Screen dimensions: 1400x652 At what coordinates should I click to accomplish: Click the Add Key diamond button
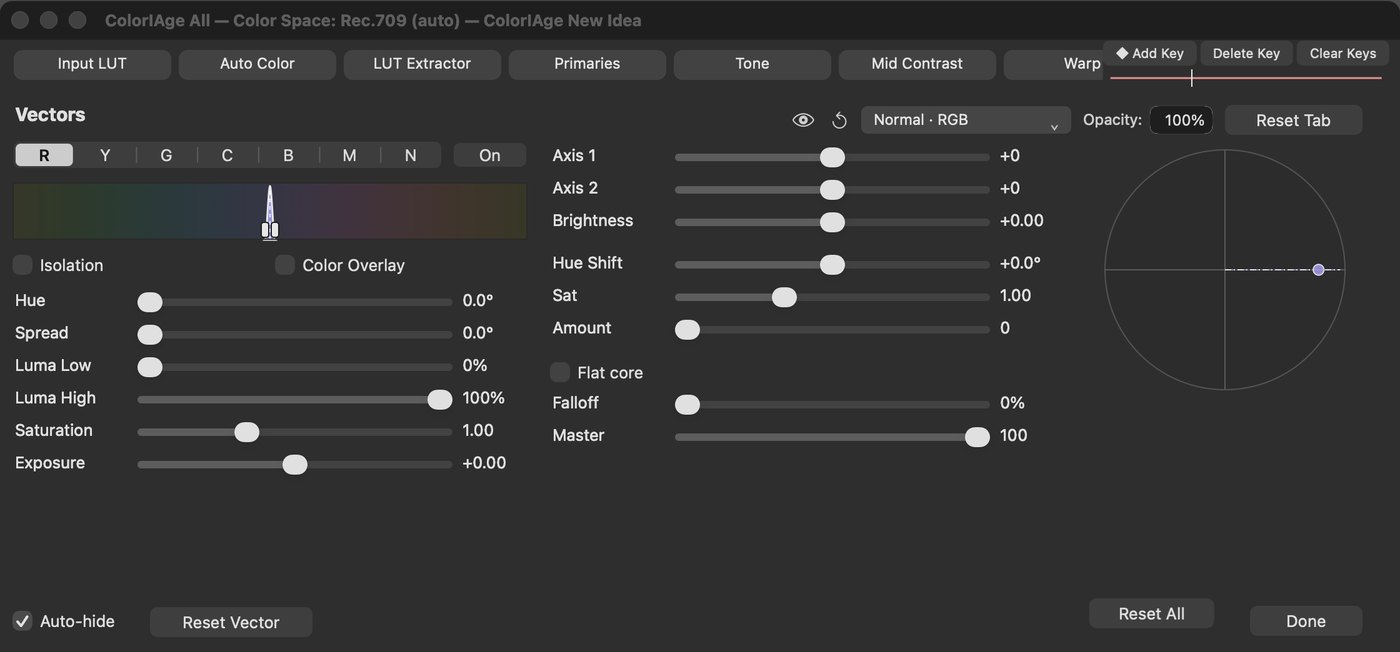tap(1150, 53)
